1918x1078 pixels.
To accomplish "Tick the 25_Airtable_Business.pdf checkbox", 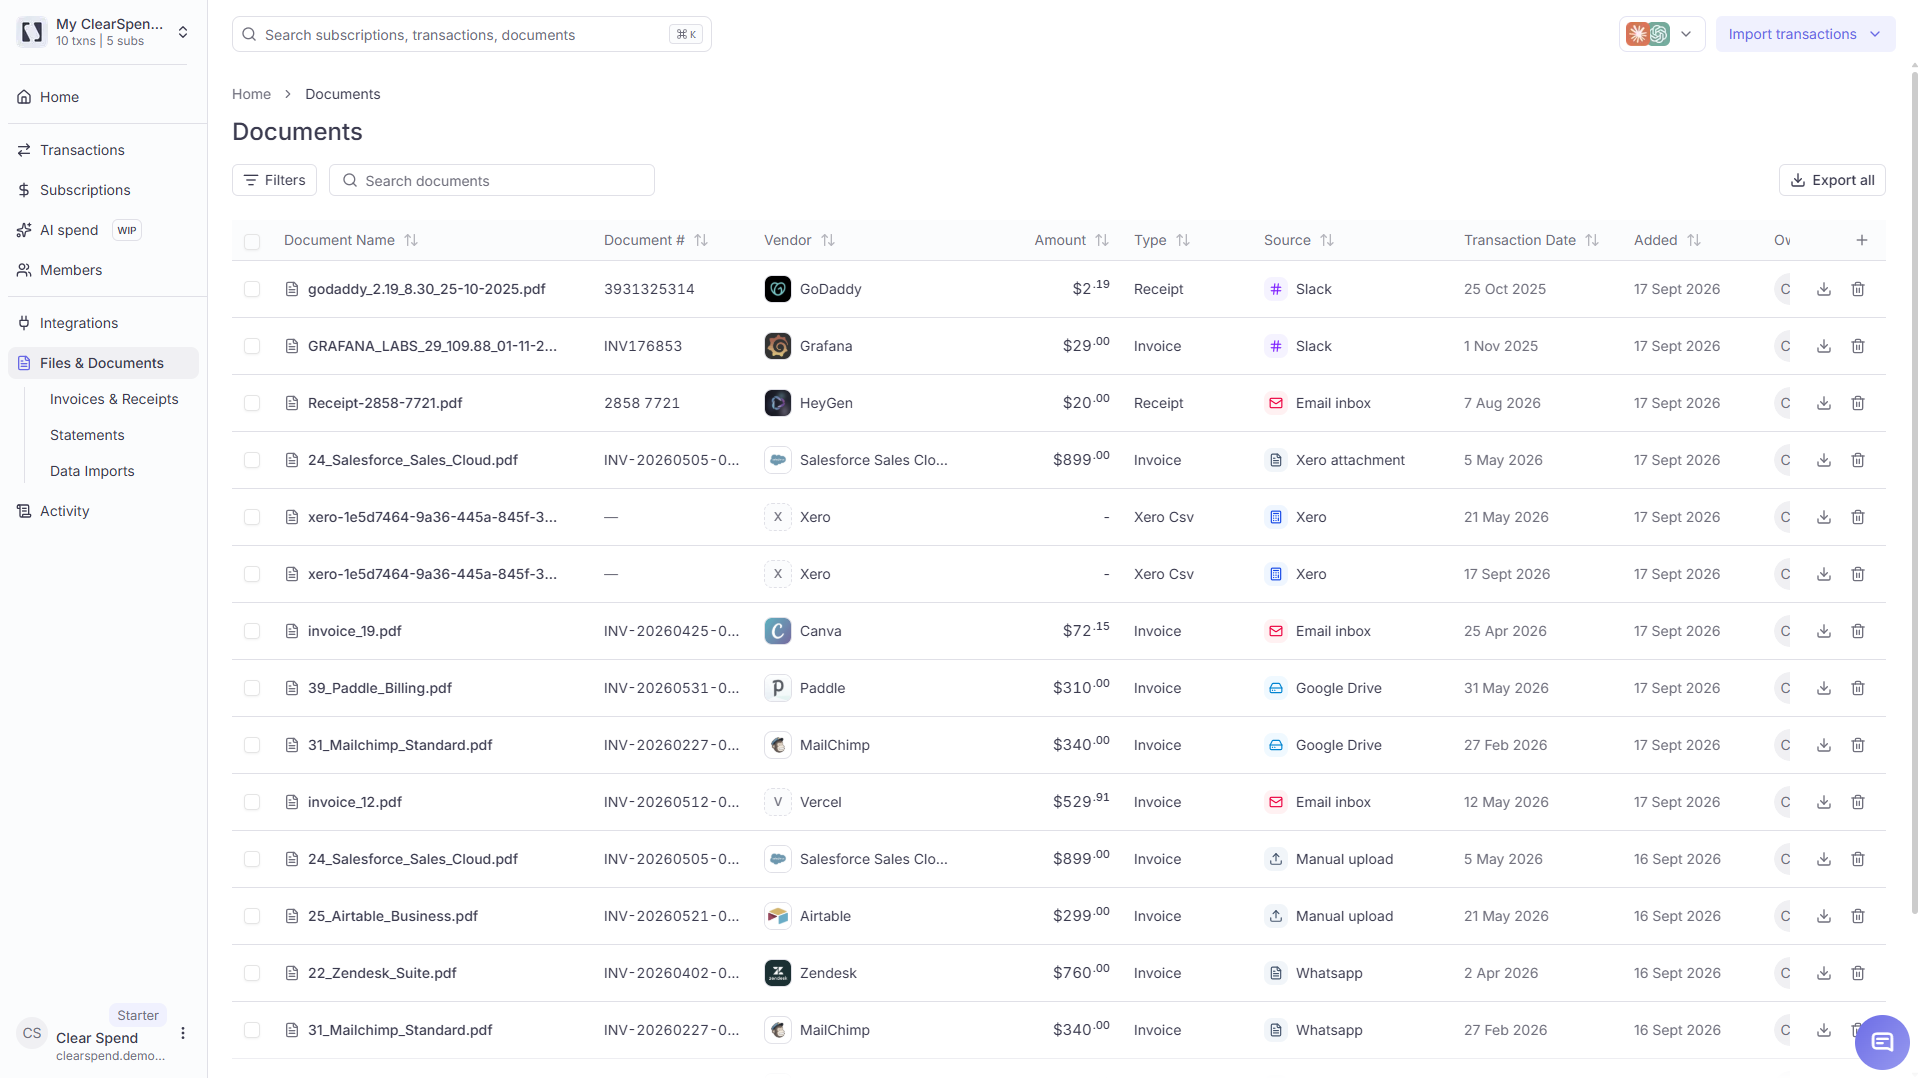I will 252,916.
